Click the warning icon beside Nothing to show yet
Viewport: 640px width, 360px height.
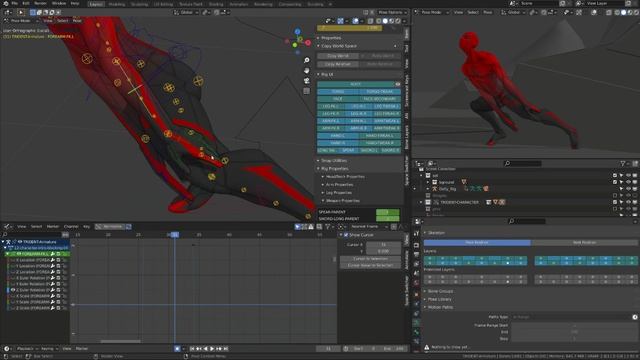(x=427, y=347)
